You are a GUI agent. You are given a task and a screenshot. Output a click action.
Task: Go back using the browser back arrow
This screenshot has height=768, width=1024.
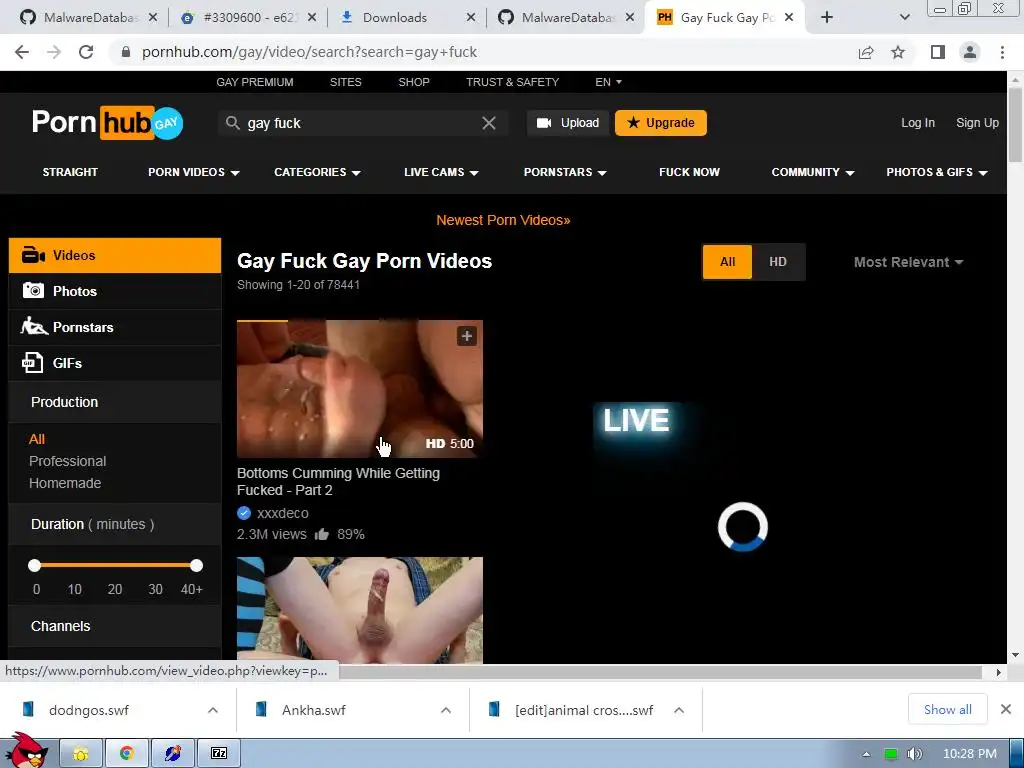coord(22,52)
